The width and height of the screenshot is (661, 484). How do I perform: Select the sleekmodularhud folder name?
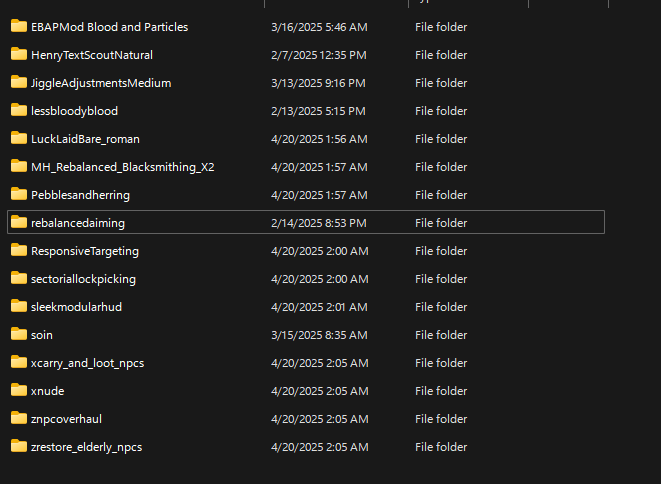[76, 307]
